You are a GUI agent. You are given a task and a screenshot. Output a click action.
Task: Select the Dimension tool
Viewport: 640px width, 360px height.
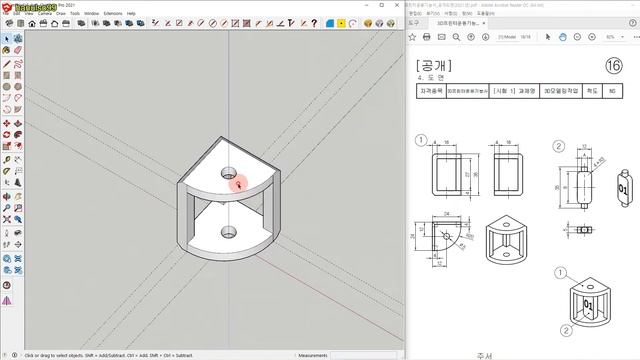pyautogui.click(x=18, y=160)
